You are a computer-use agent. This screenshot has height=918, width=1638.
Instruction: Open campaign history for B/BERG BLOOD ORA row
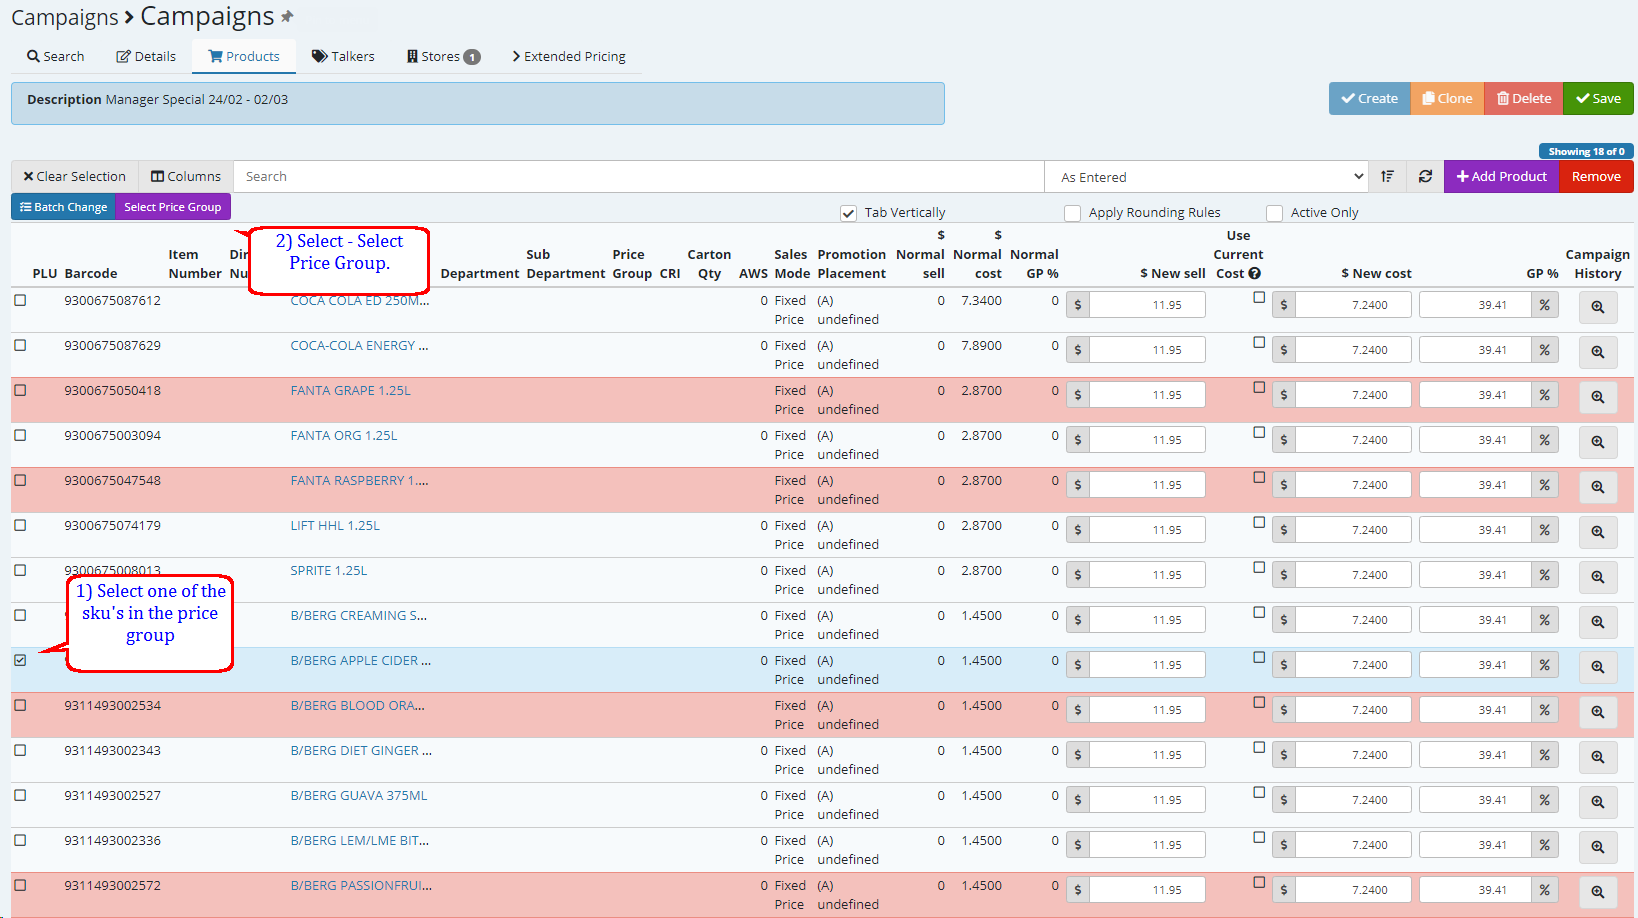(x=1597, y=712)
